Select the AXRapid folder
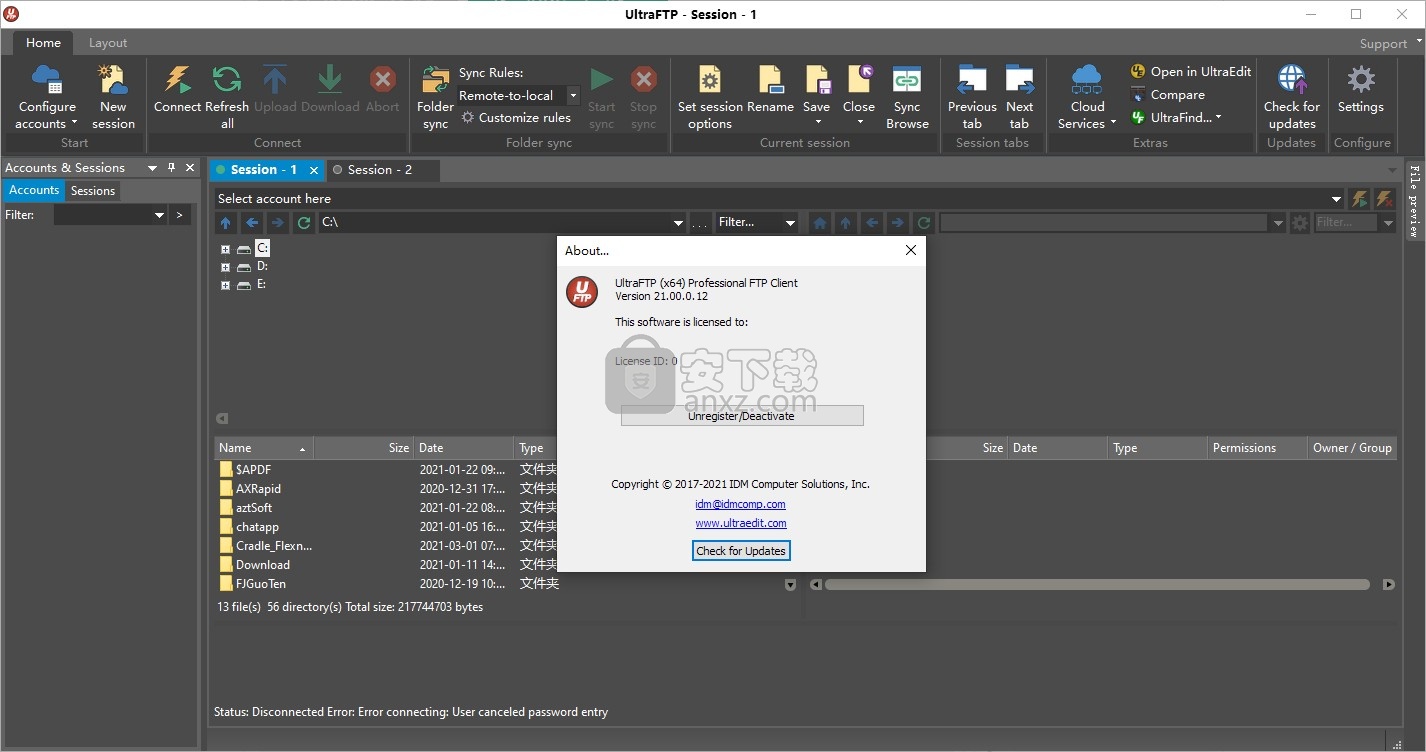Screen dimensions: 1426x752 tap(258, 489)
